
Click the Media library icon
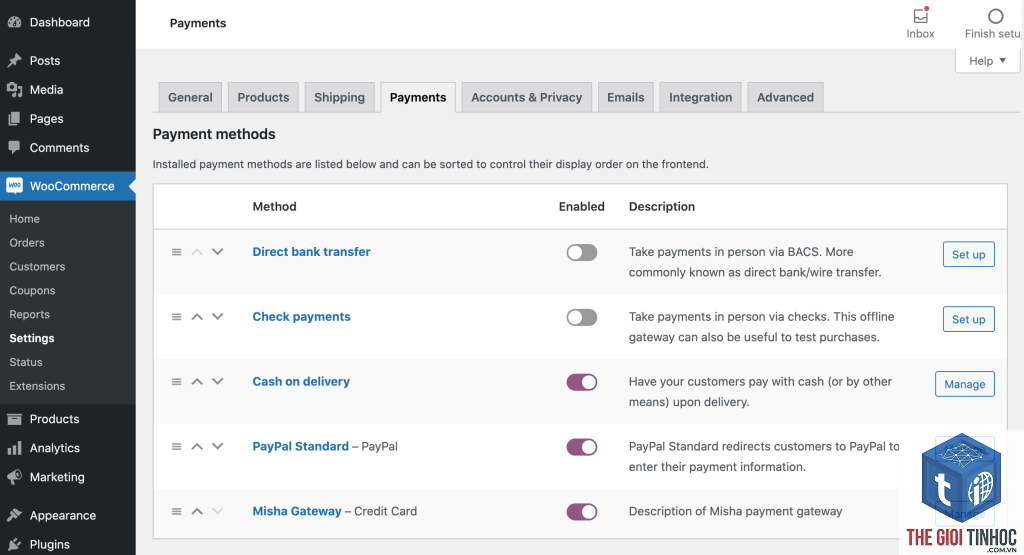(x=14, y=89)
